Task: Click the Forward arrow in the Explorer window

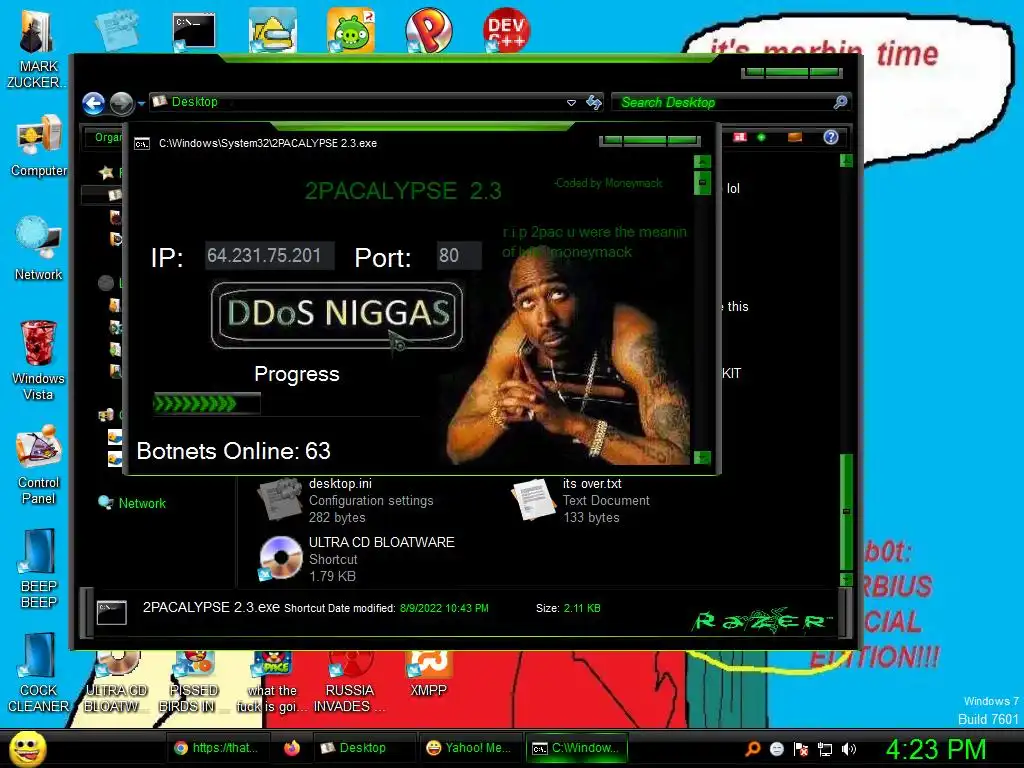Action: tap(121, 103)
